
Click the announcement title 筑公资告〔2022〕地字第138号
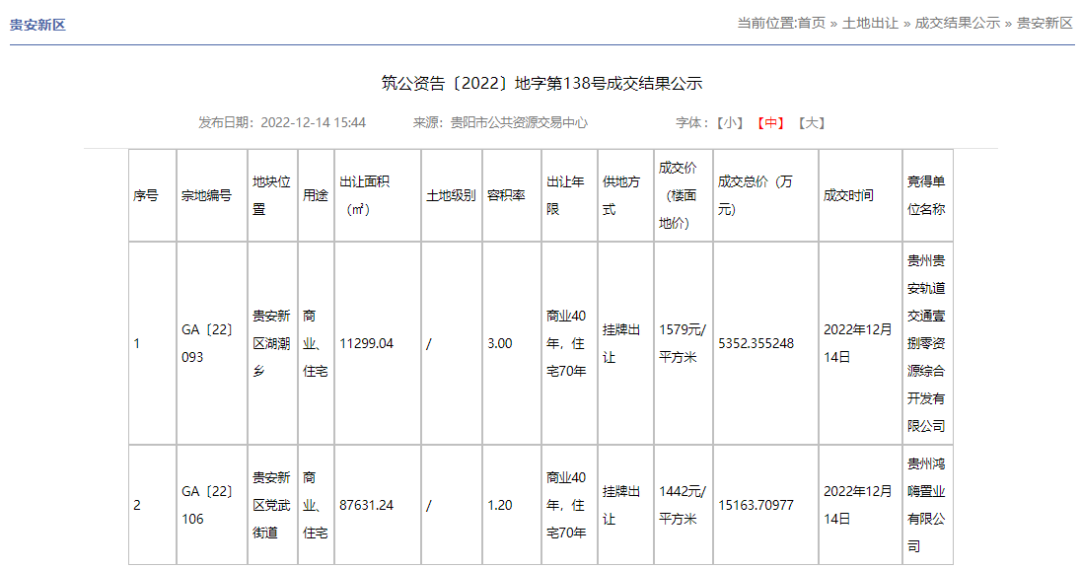[541, 83]
